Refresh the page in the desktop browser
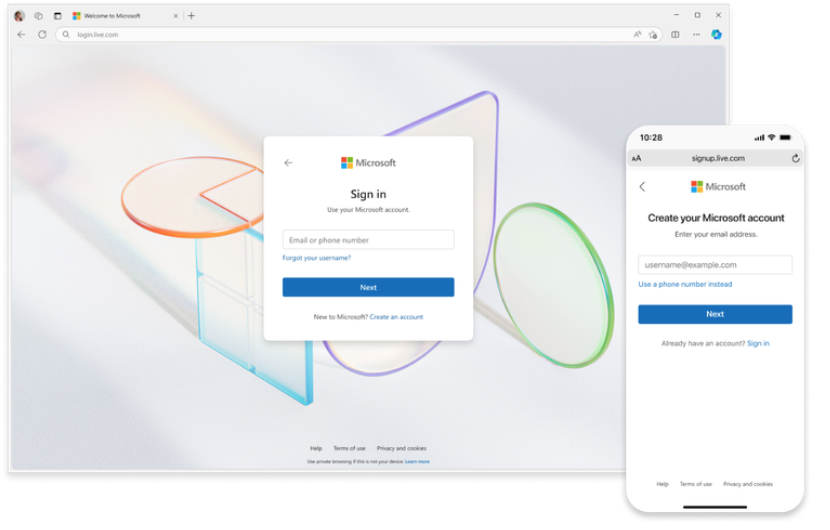Viewport: 830px width, 530px height. coord(42,34)
